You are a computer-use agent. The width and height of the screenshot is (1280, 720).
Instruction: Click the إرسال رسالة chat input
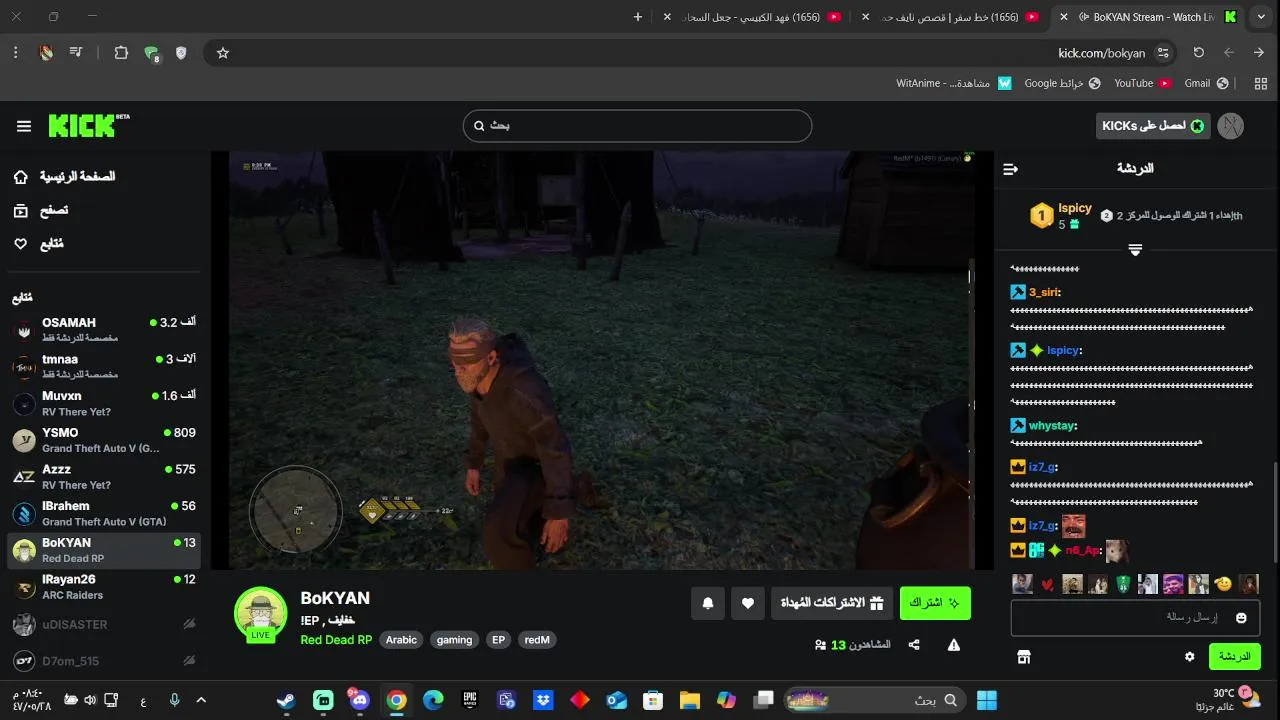click(x=1135, y=618)
